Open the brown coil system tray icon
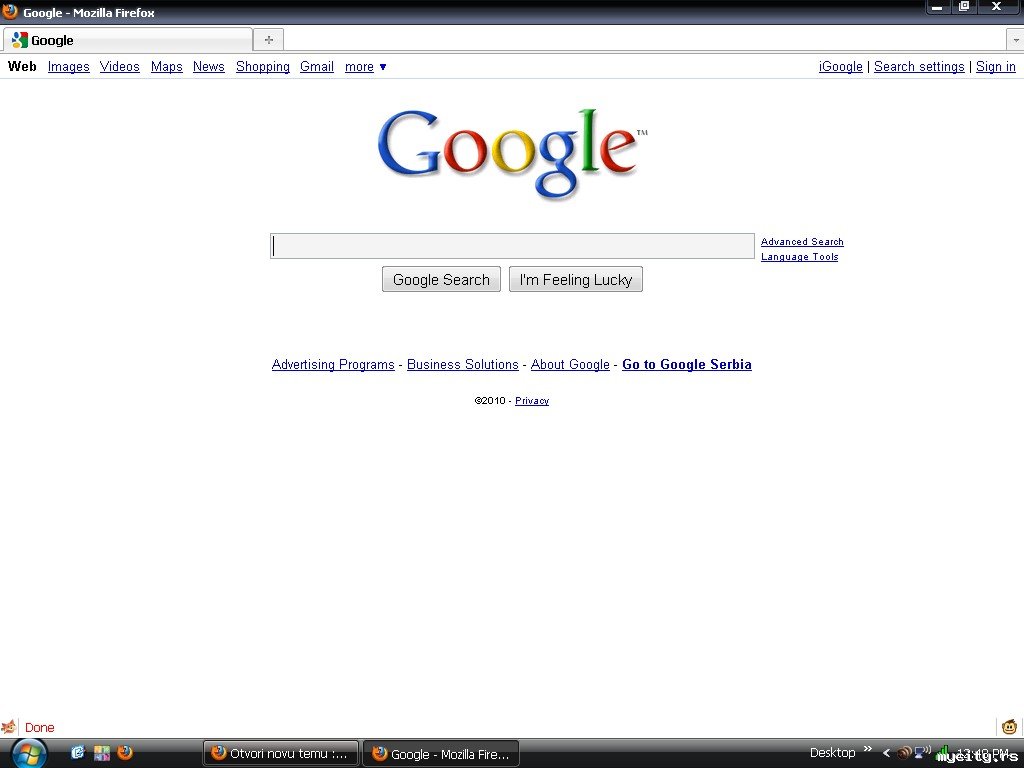 (x=904, y=753)
